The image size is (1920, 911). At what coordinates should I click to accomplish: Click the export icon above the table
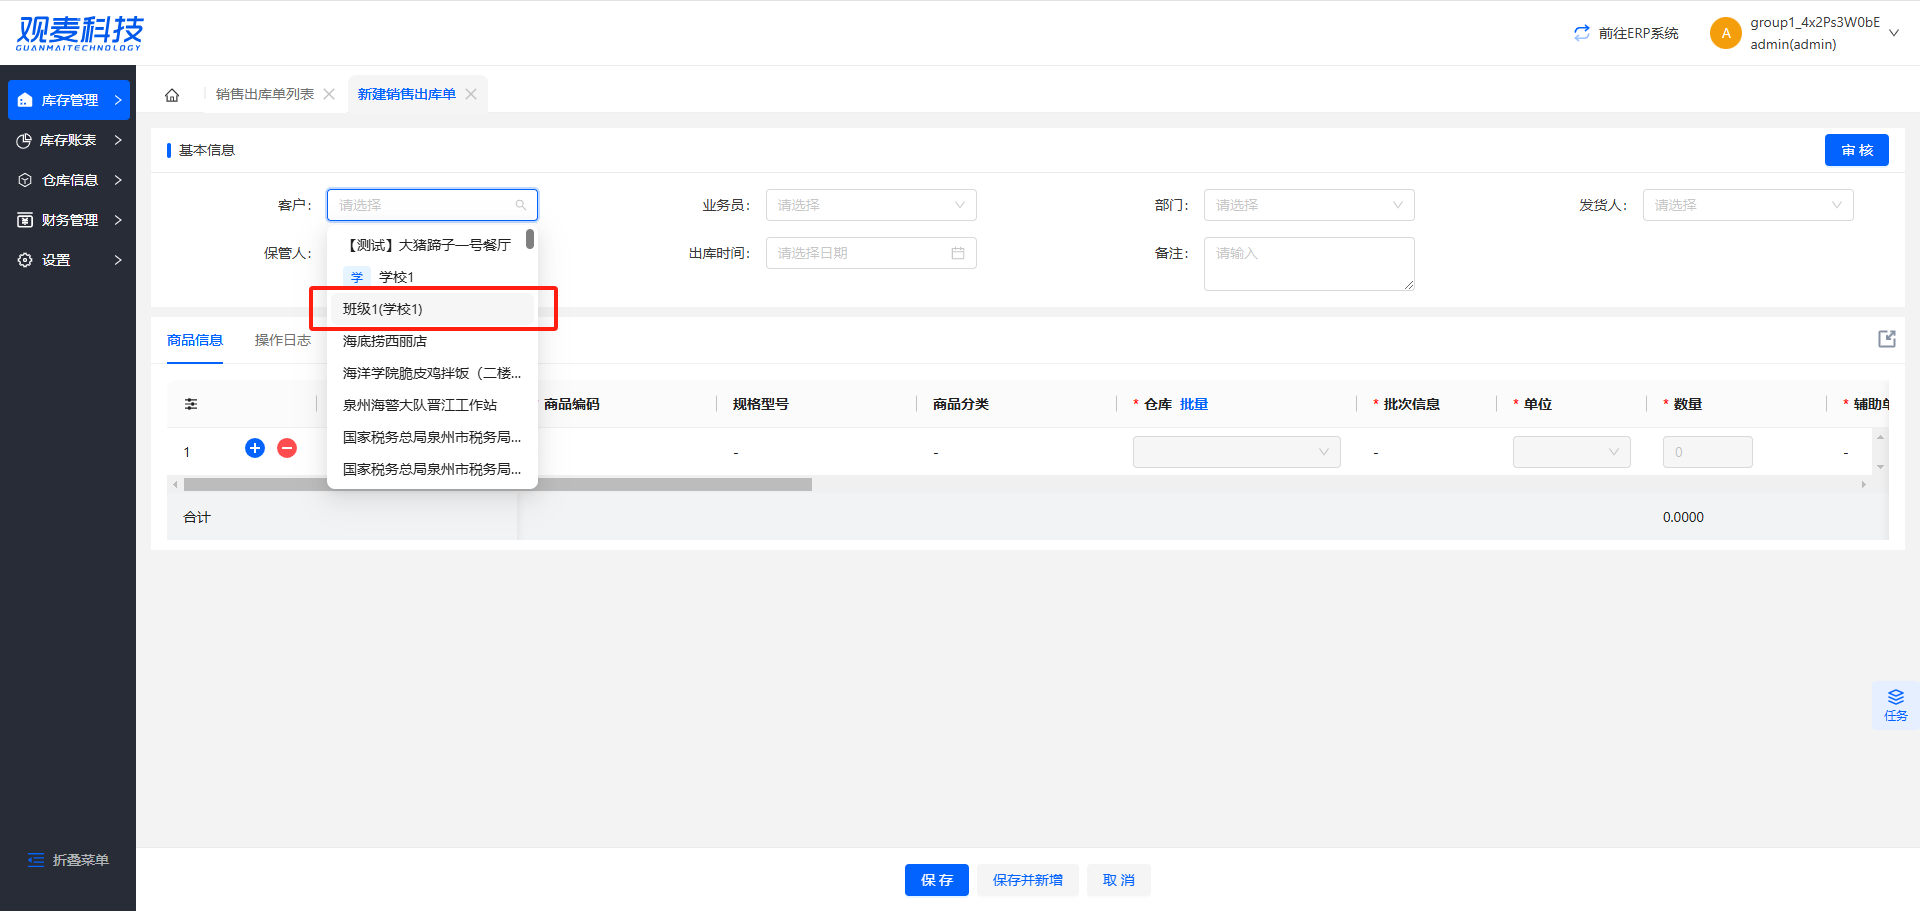point(1886,339)
